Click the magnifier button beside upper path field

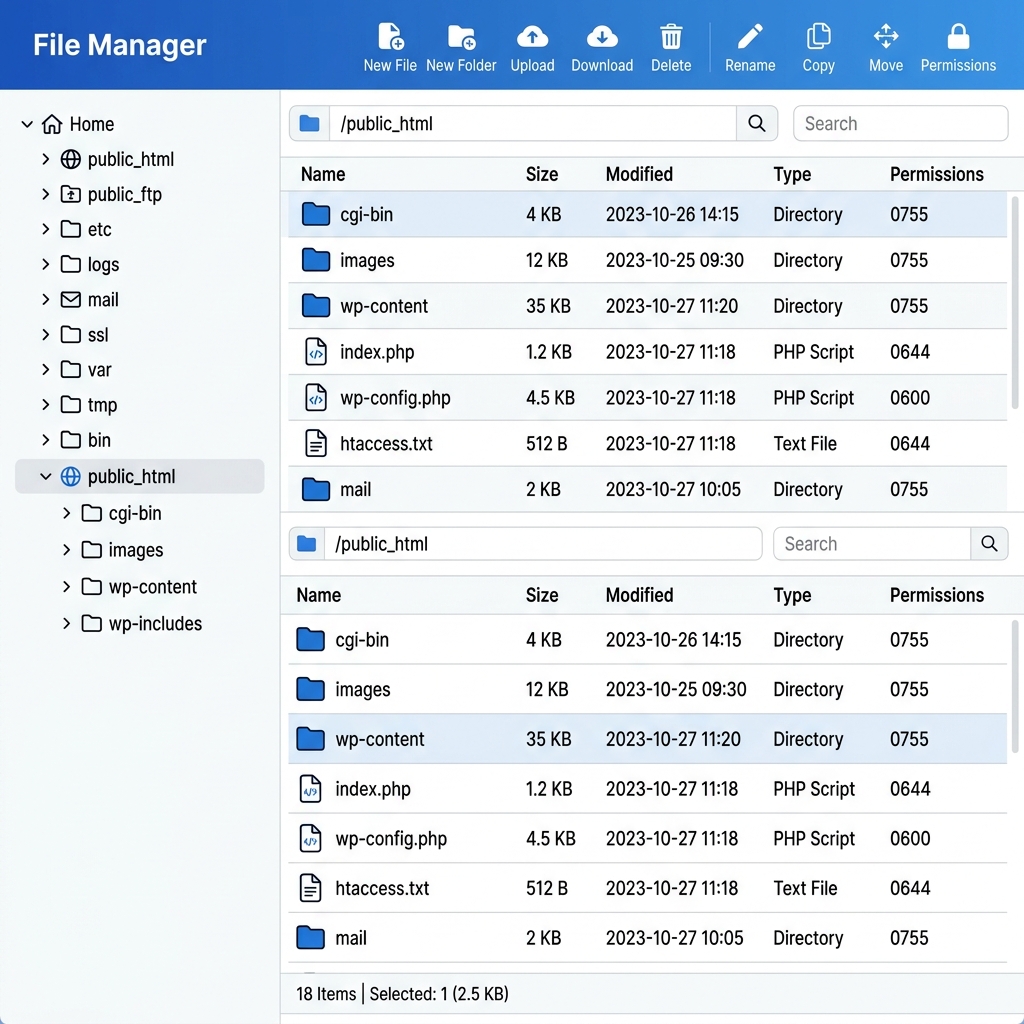click(x=756, y=123)
